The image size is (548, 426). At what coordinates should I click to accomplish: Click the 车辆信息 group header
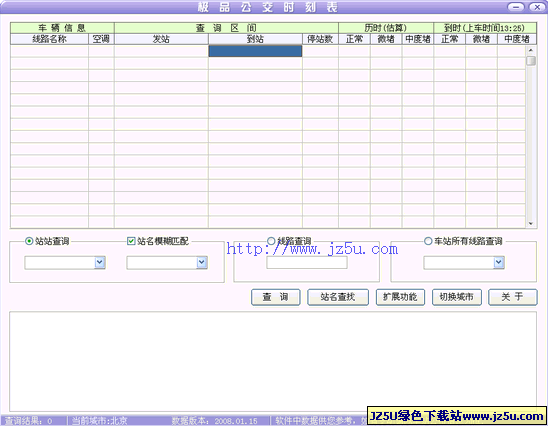[62, 28]
